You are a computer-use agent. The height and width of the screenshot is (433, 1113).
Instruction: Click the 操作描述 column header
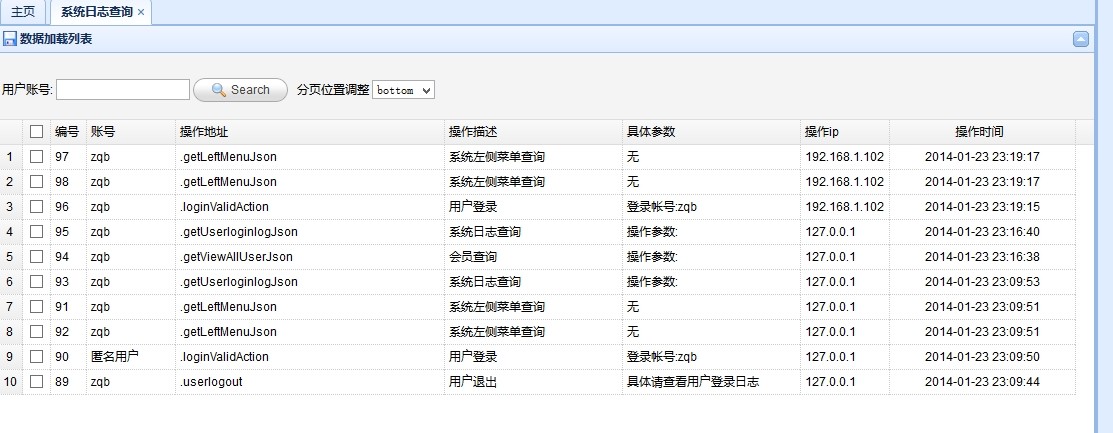(533, 131)
